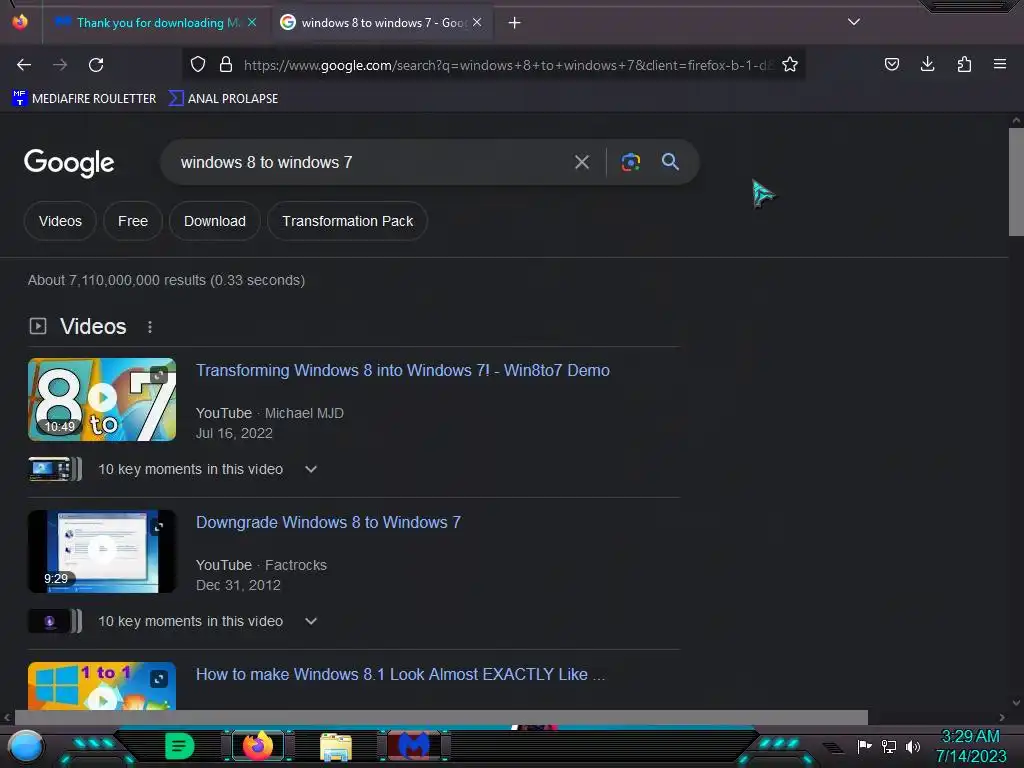Click the list all tabs chevron
The width and height of the screenshot is (1024, 768).
(854, 22)
